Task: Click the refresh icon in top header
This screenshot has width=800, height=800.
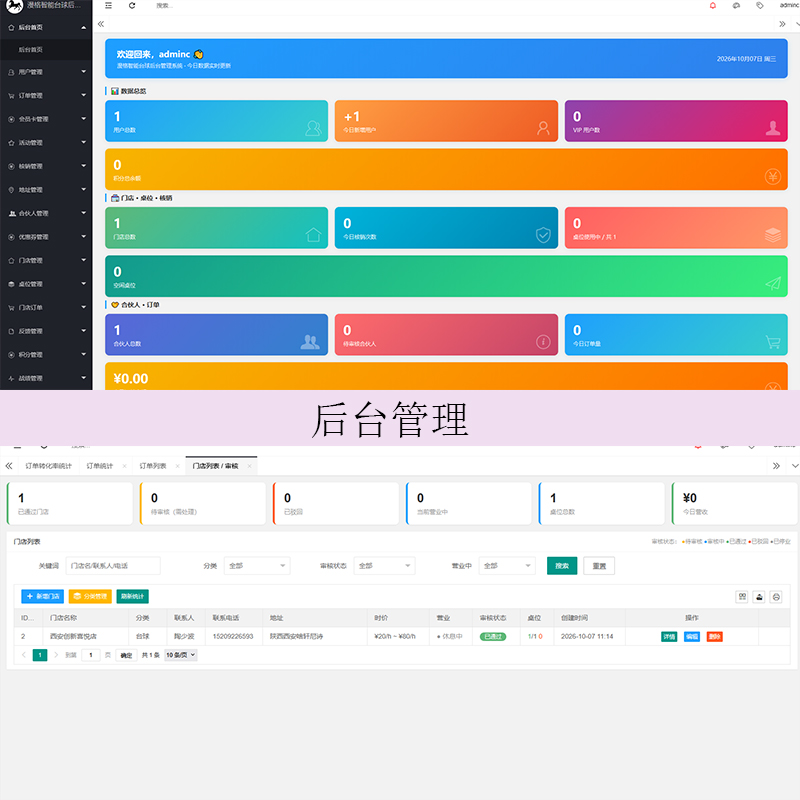Action: click(132, 6)
